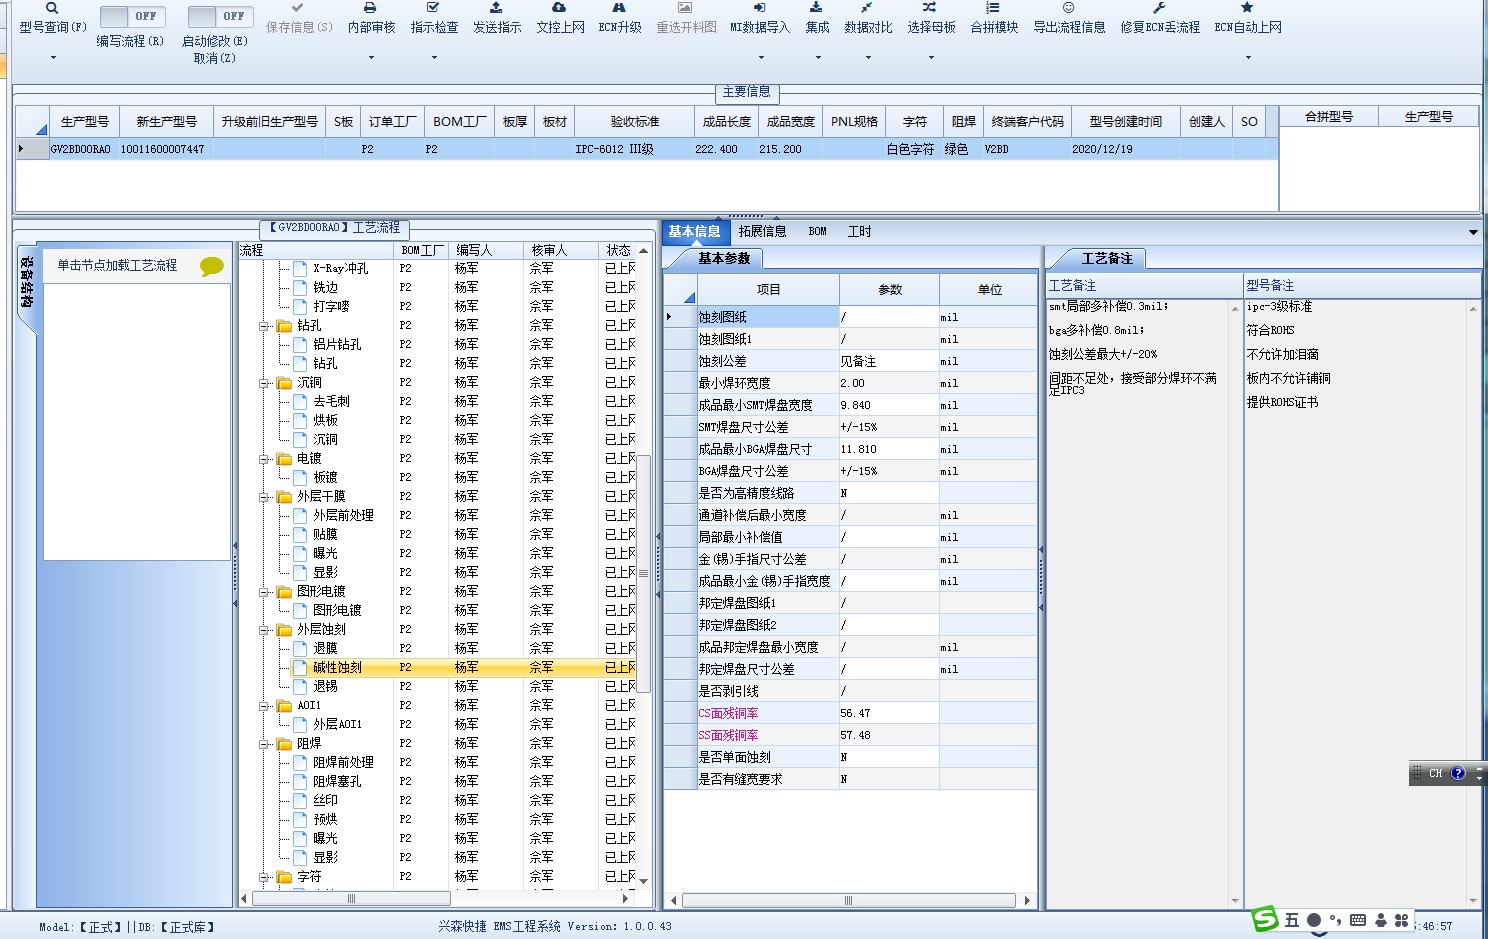Click the process tree horizontal scrollbar
Image resolution: width=1488 pixels, height=939 pixels.
click(x=350, y=899)
